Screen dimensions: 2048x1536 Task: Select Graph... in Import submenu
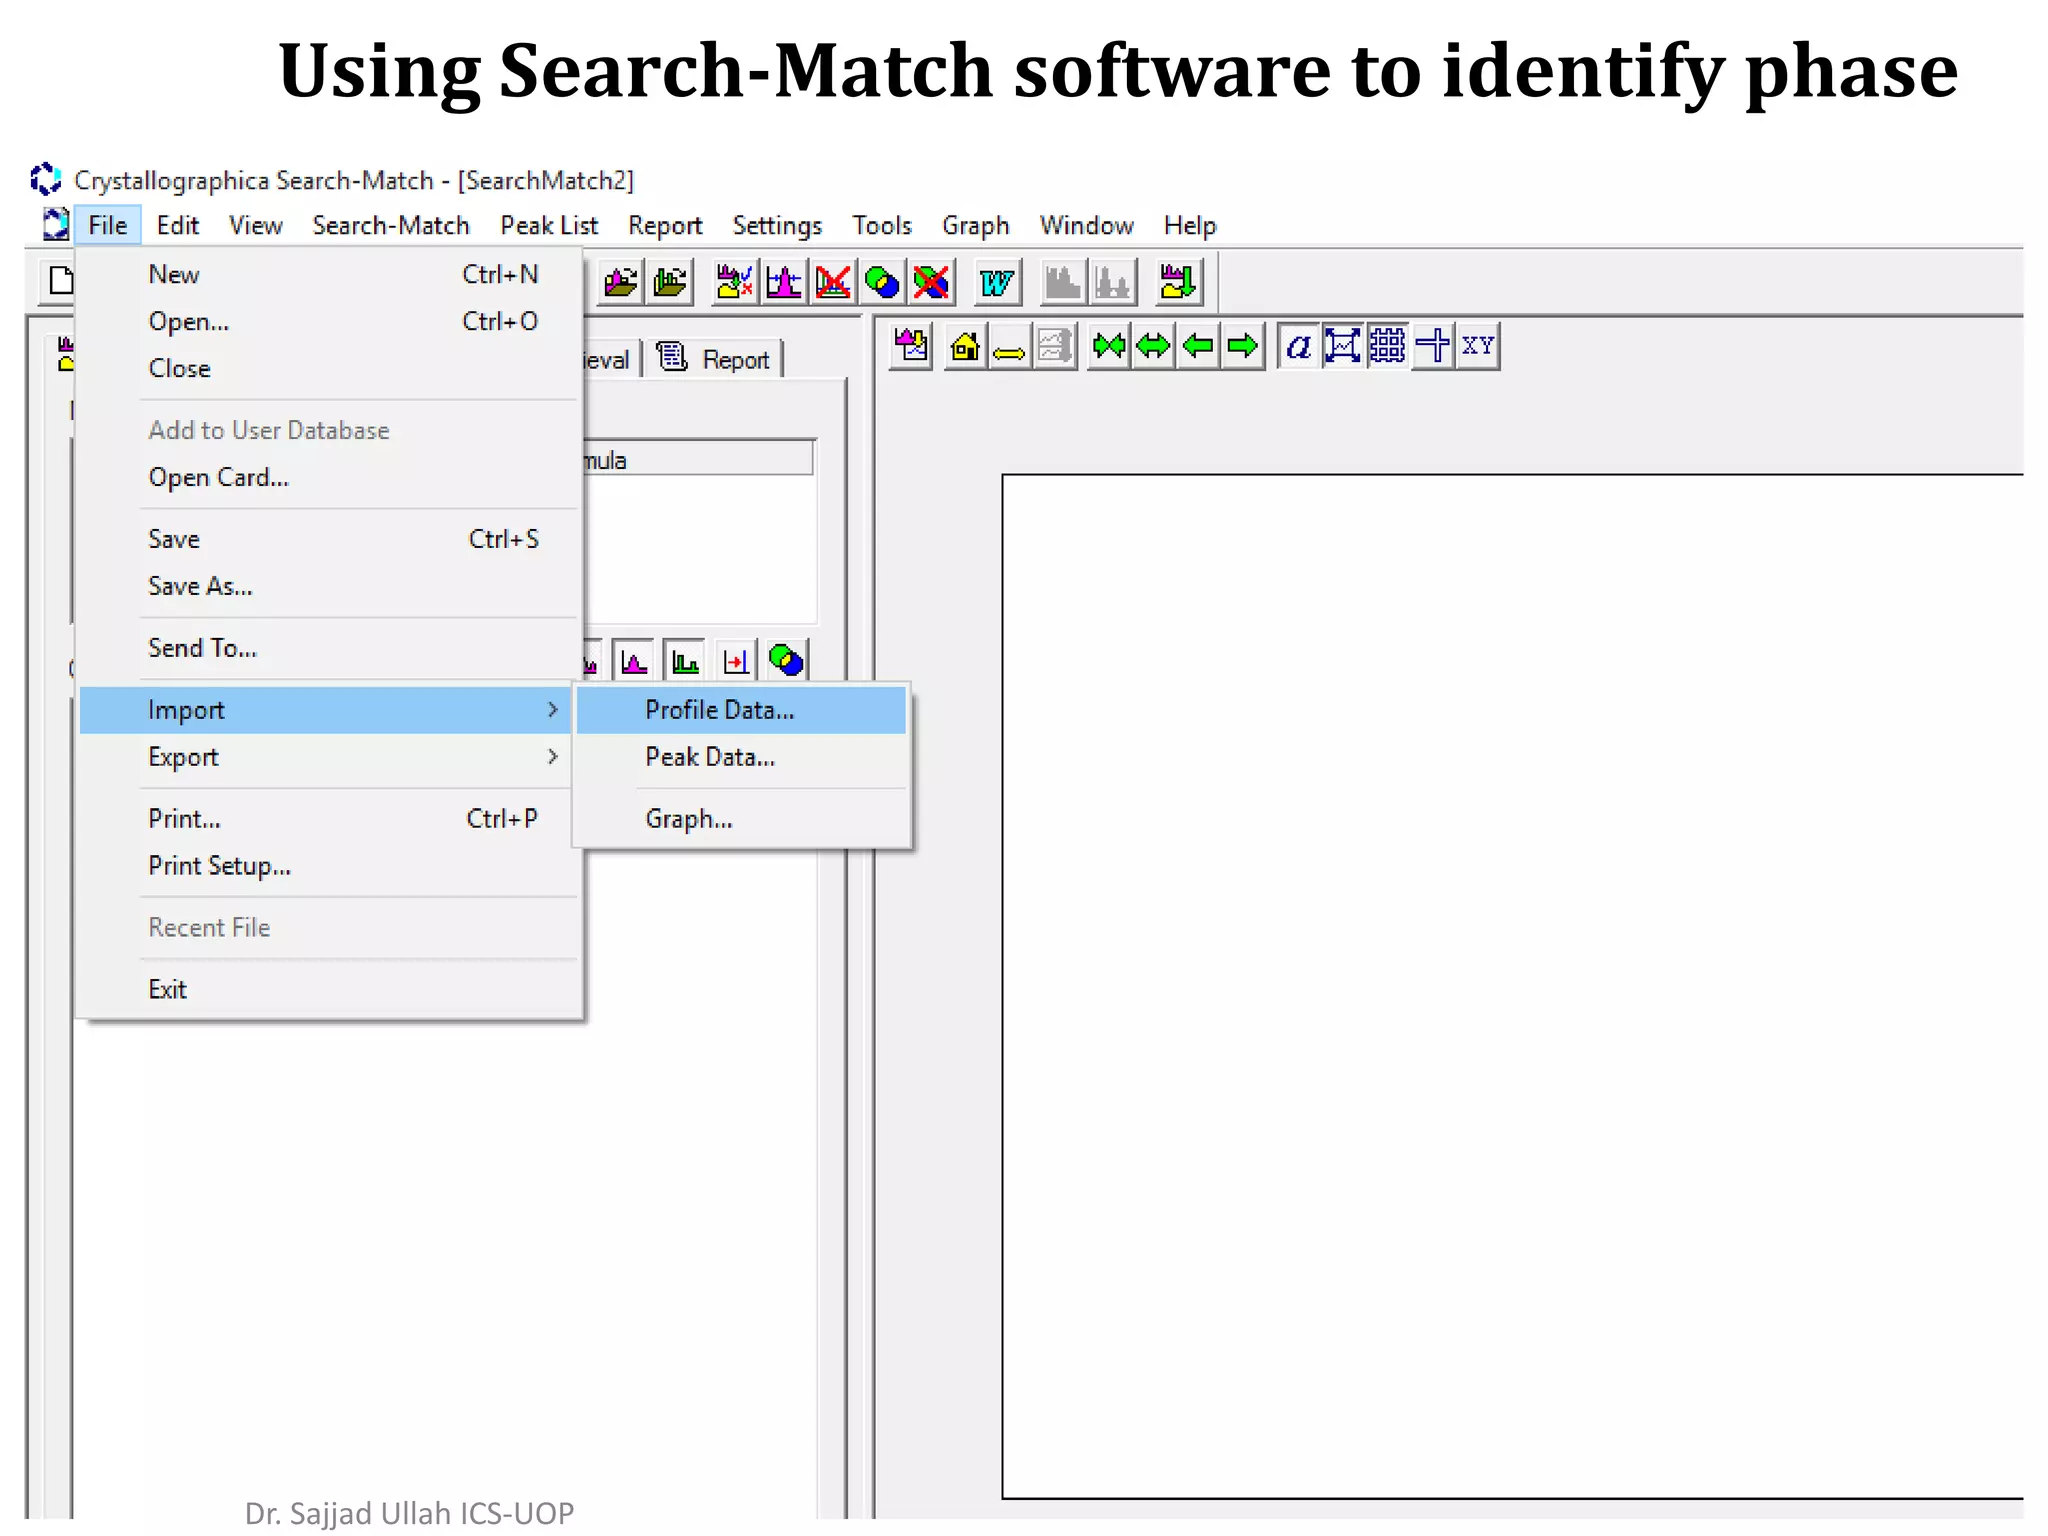click(742, 819)
